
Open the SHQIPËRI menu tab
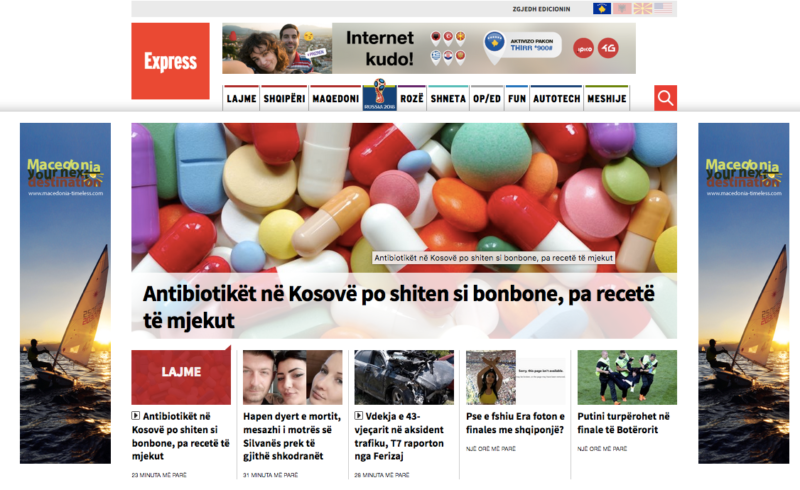pyautogui.click(x=284, y=99)
